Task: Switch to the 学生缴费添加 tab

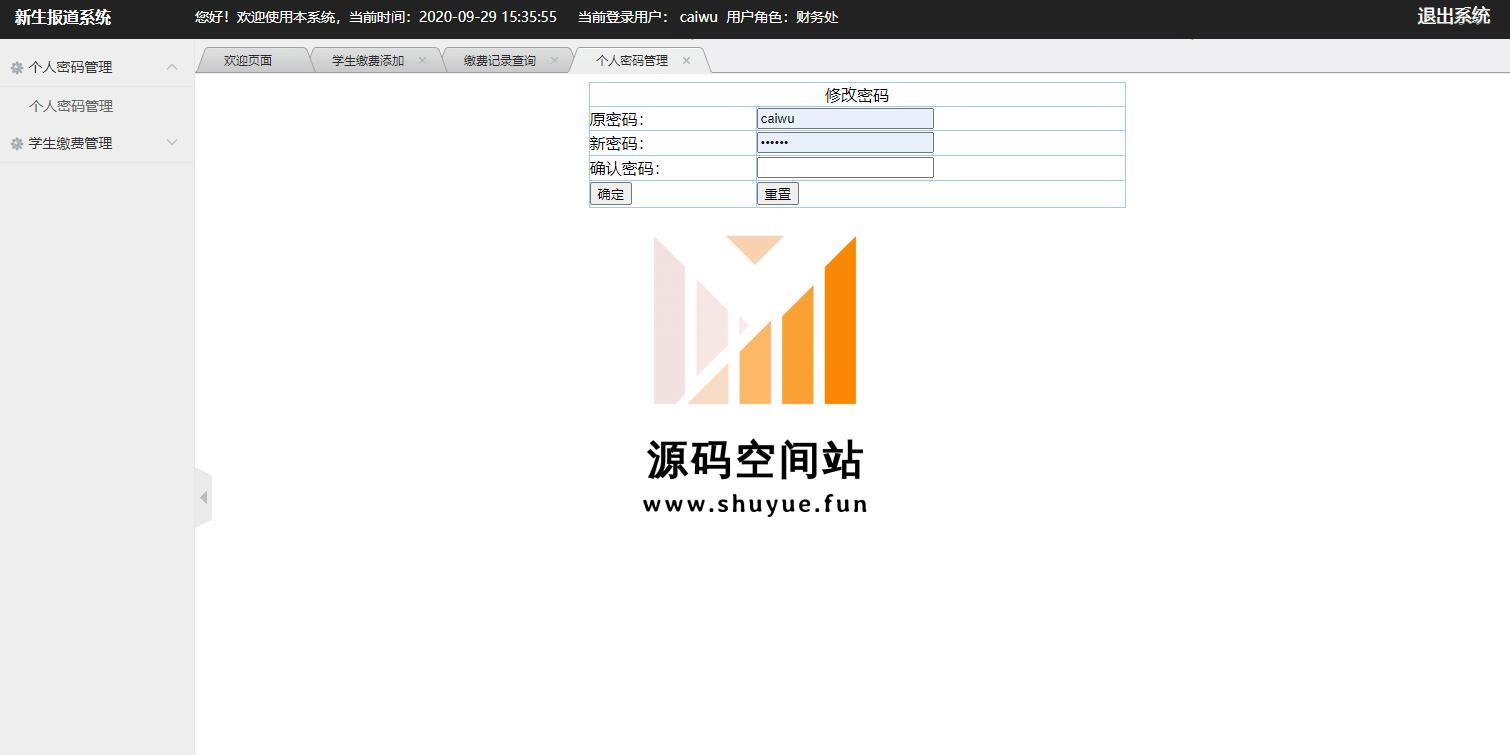Action: click(x=368, y=61)
